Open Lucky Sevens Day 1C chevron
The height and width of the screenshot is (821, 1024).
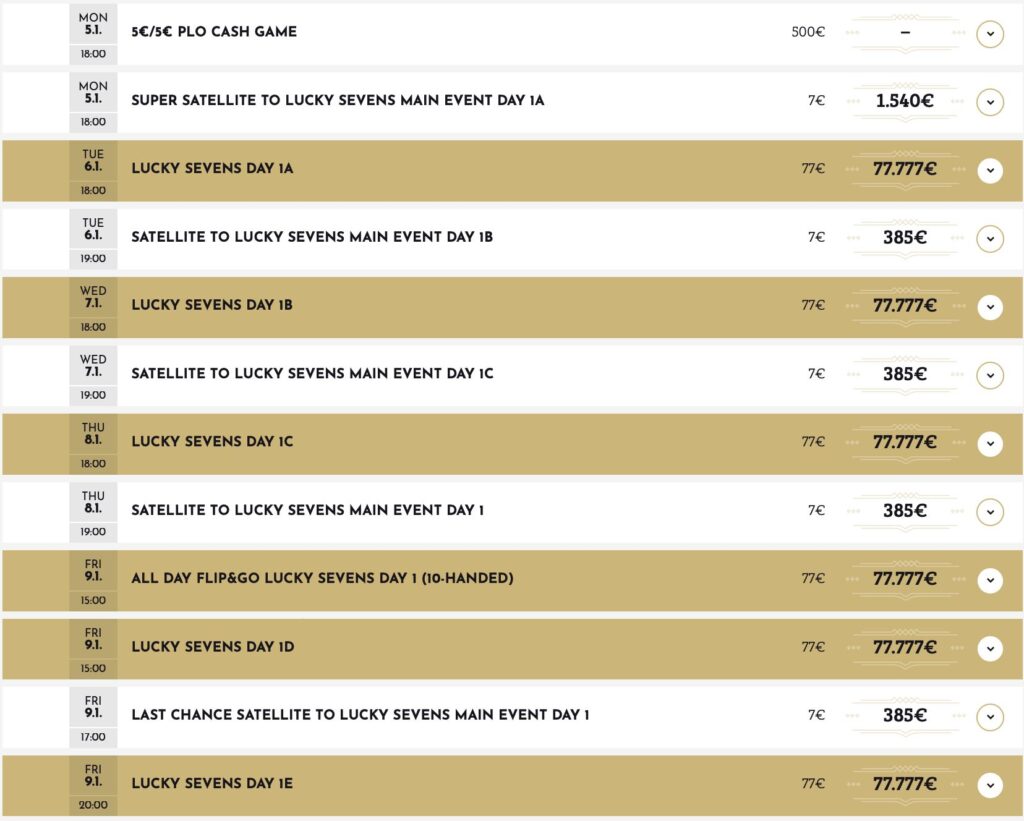click(989, 443)
